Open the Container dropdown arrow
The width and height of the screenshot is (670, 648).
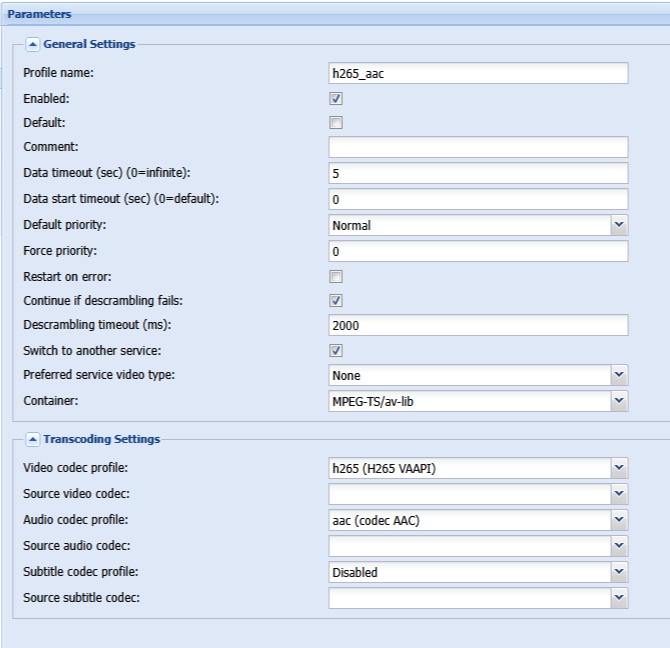coord(619,401)
